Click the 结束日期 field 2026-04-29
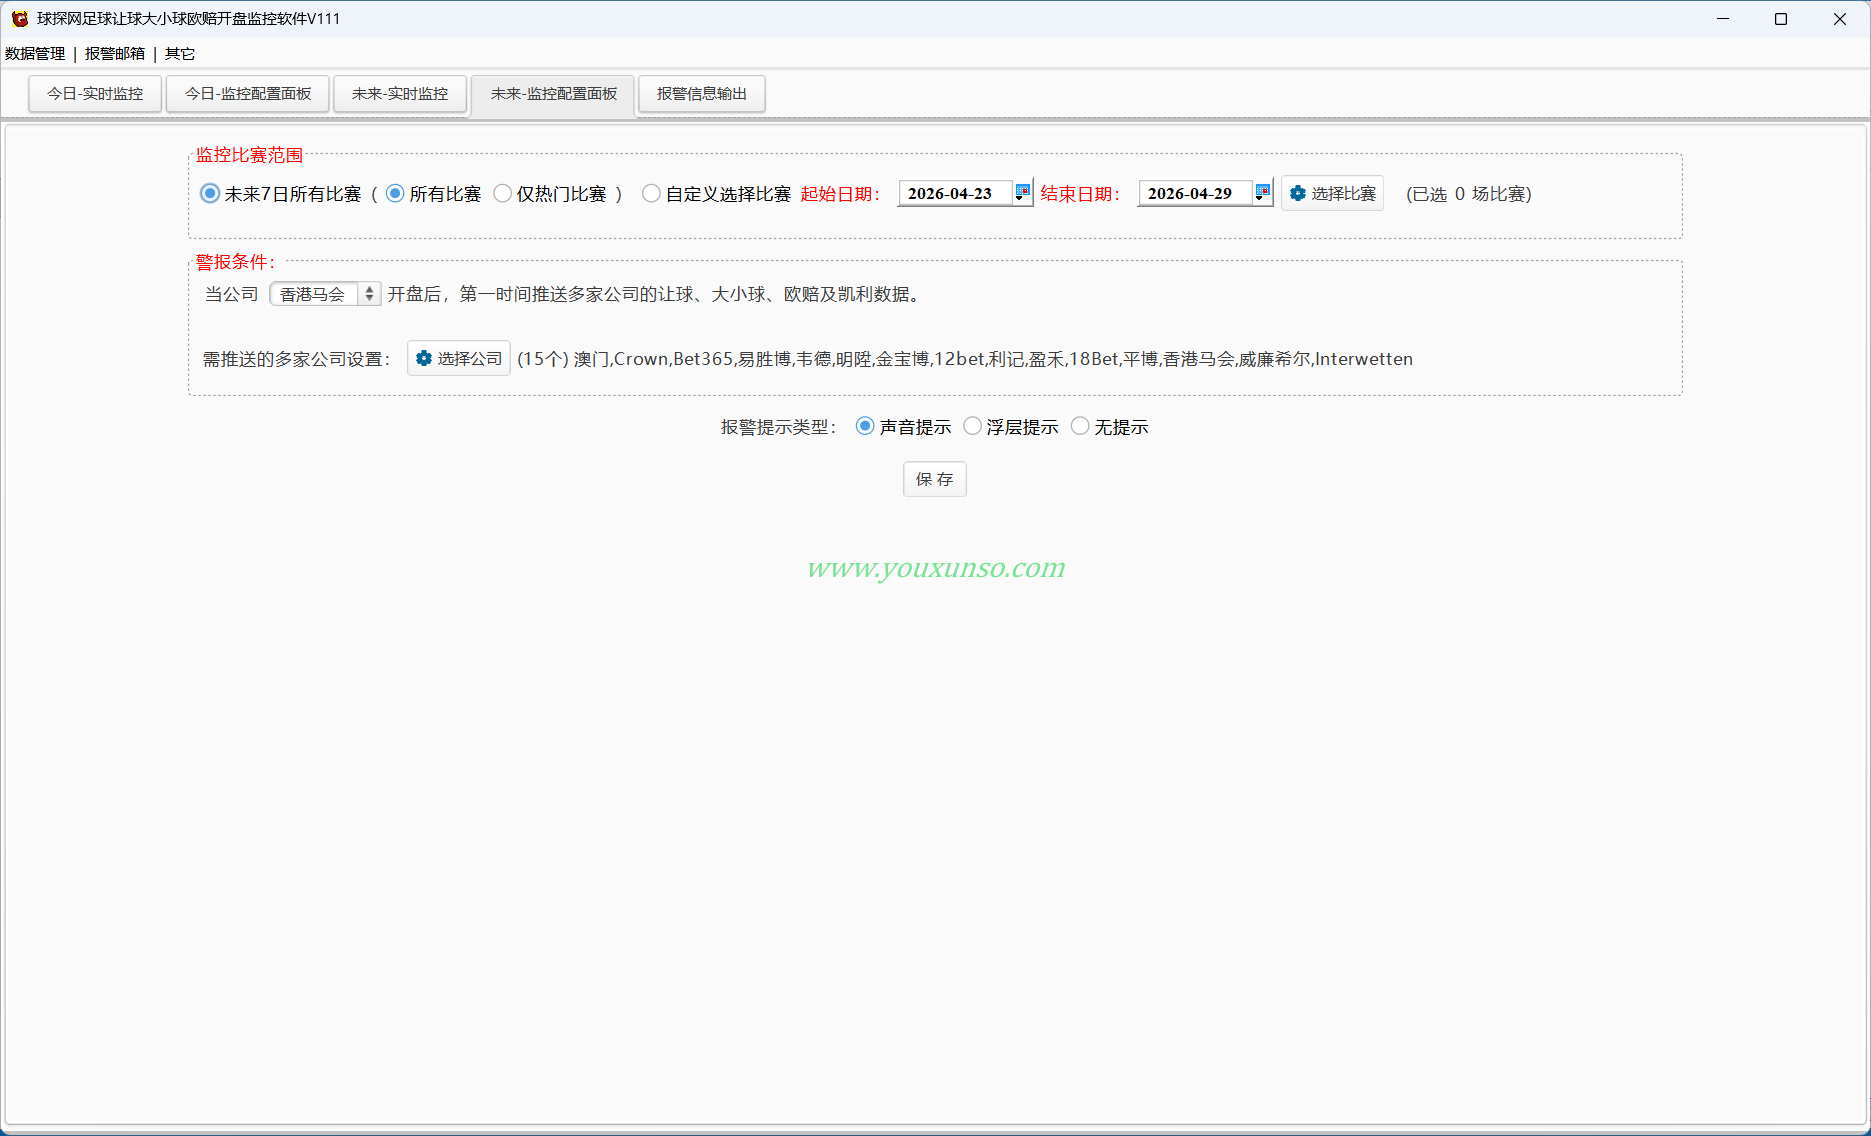 coord(1196,194)
